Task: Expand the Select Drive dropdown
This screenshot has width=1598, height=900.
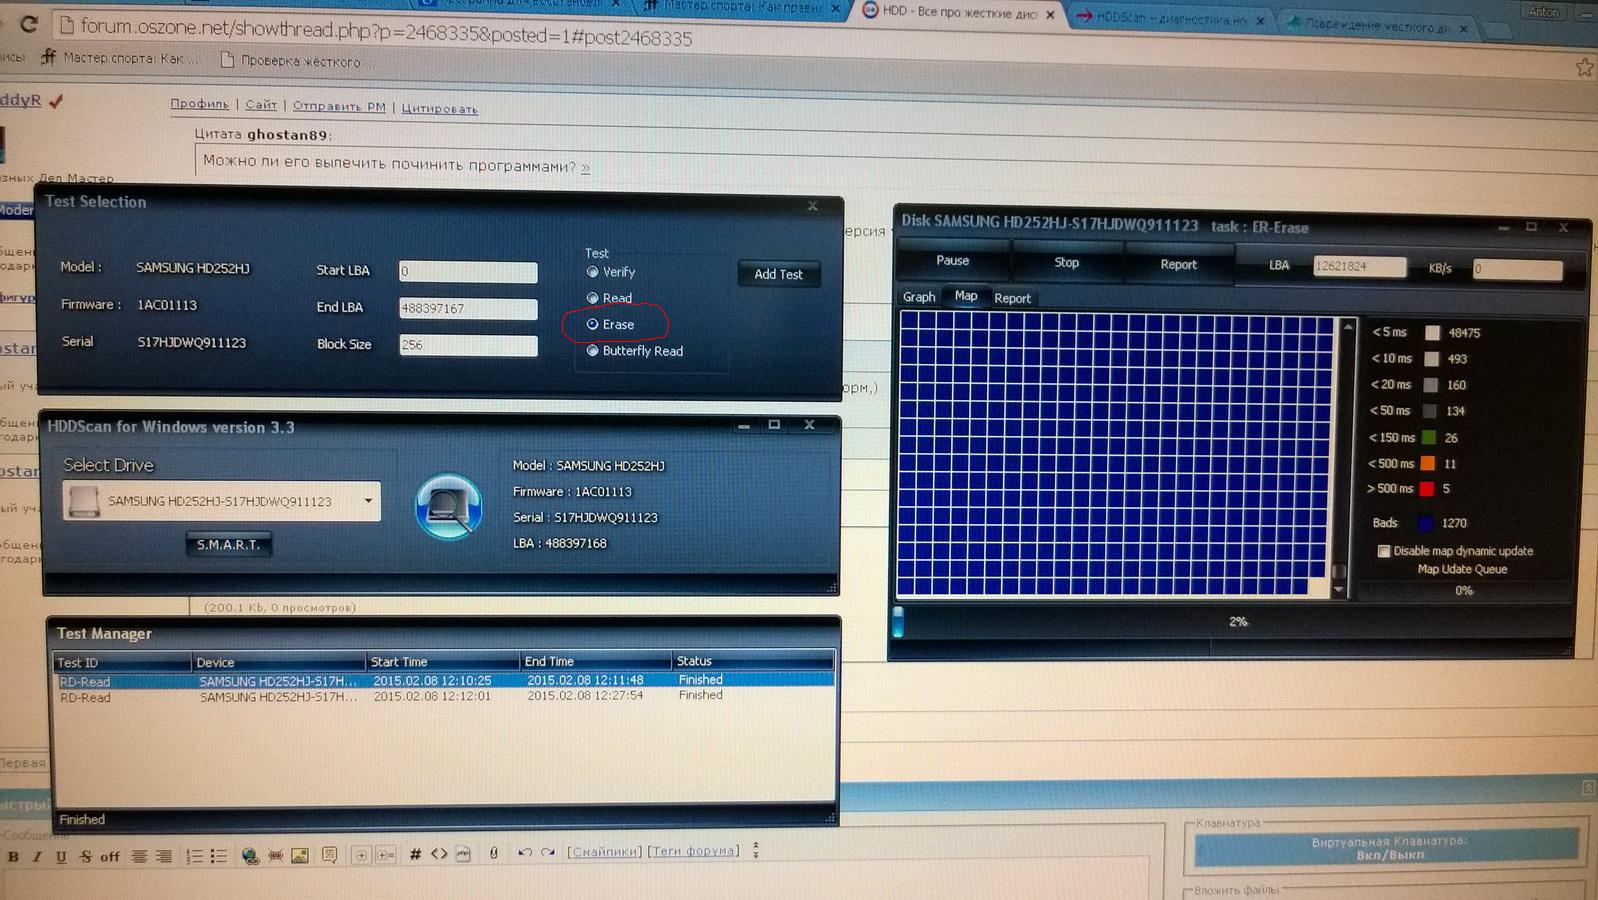Action: (368, 501)
